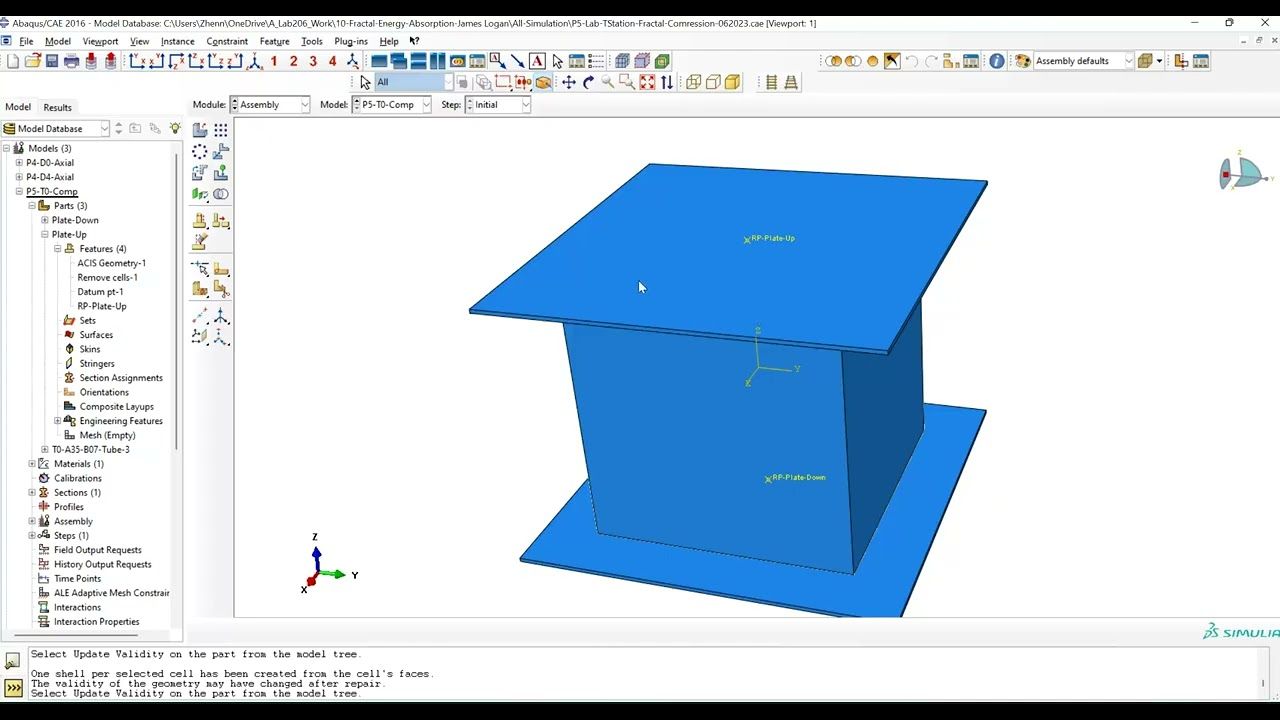The width and height of the screenshot is (1280, 720).
Task: Click the New Model Database icon
Action: (13, 61)
